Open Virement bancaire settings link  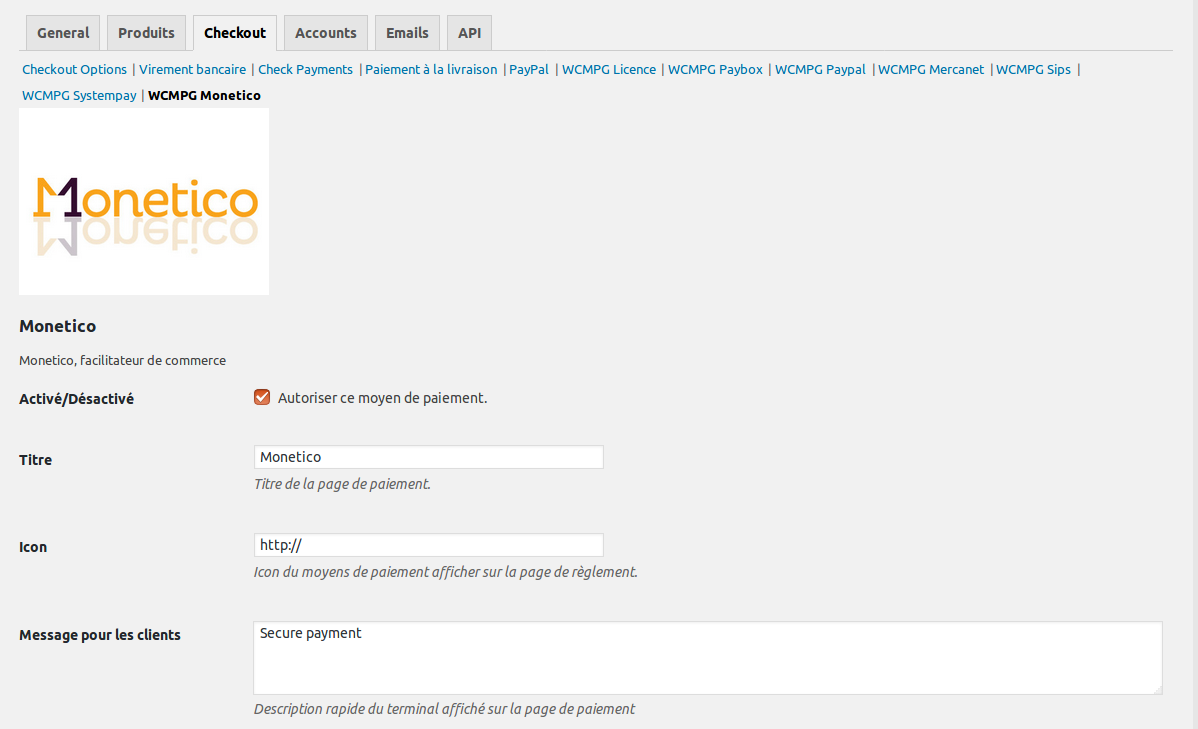point(193,70)
